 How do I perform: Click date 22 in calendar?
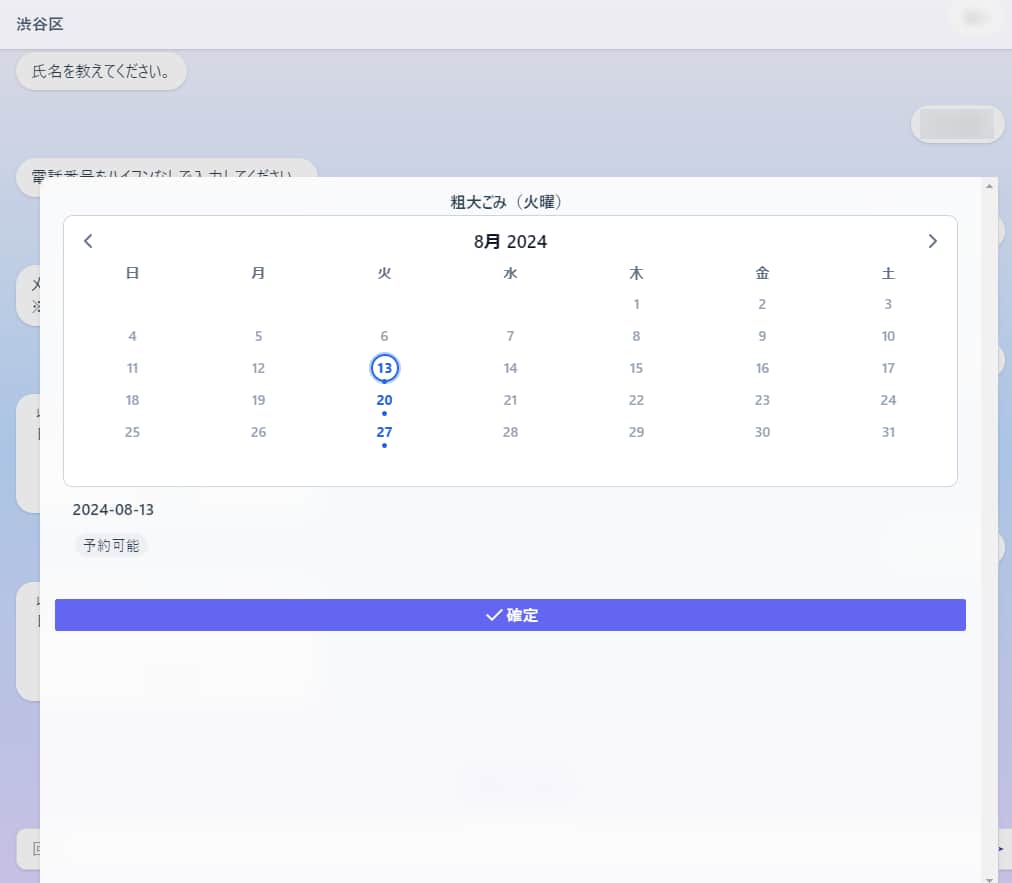636,400
